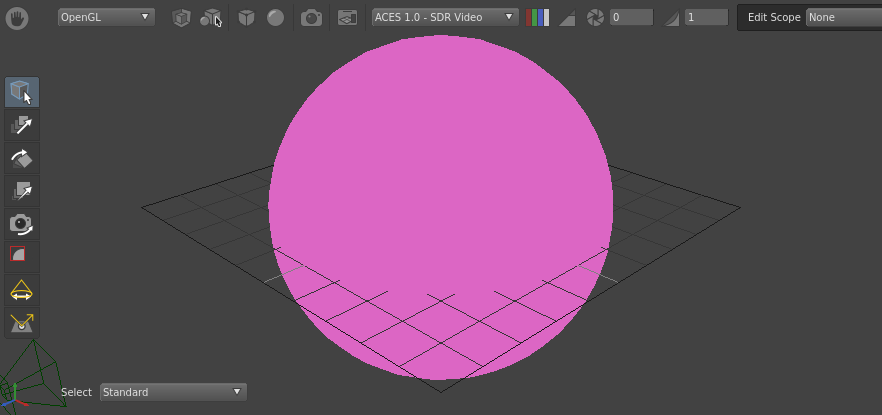Select the rotate tool in sidebar
Viewport: 882px width, 415px height.
21,158
